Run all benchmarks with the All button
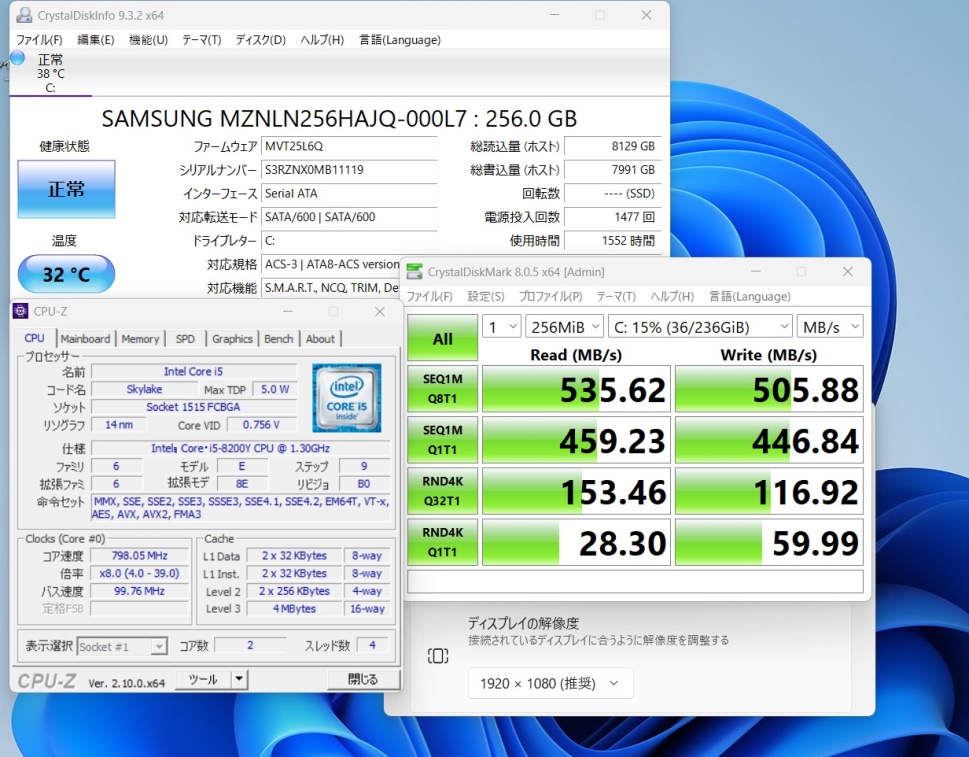969x757 pixels. click(x=442, y=338)
